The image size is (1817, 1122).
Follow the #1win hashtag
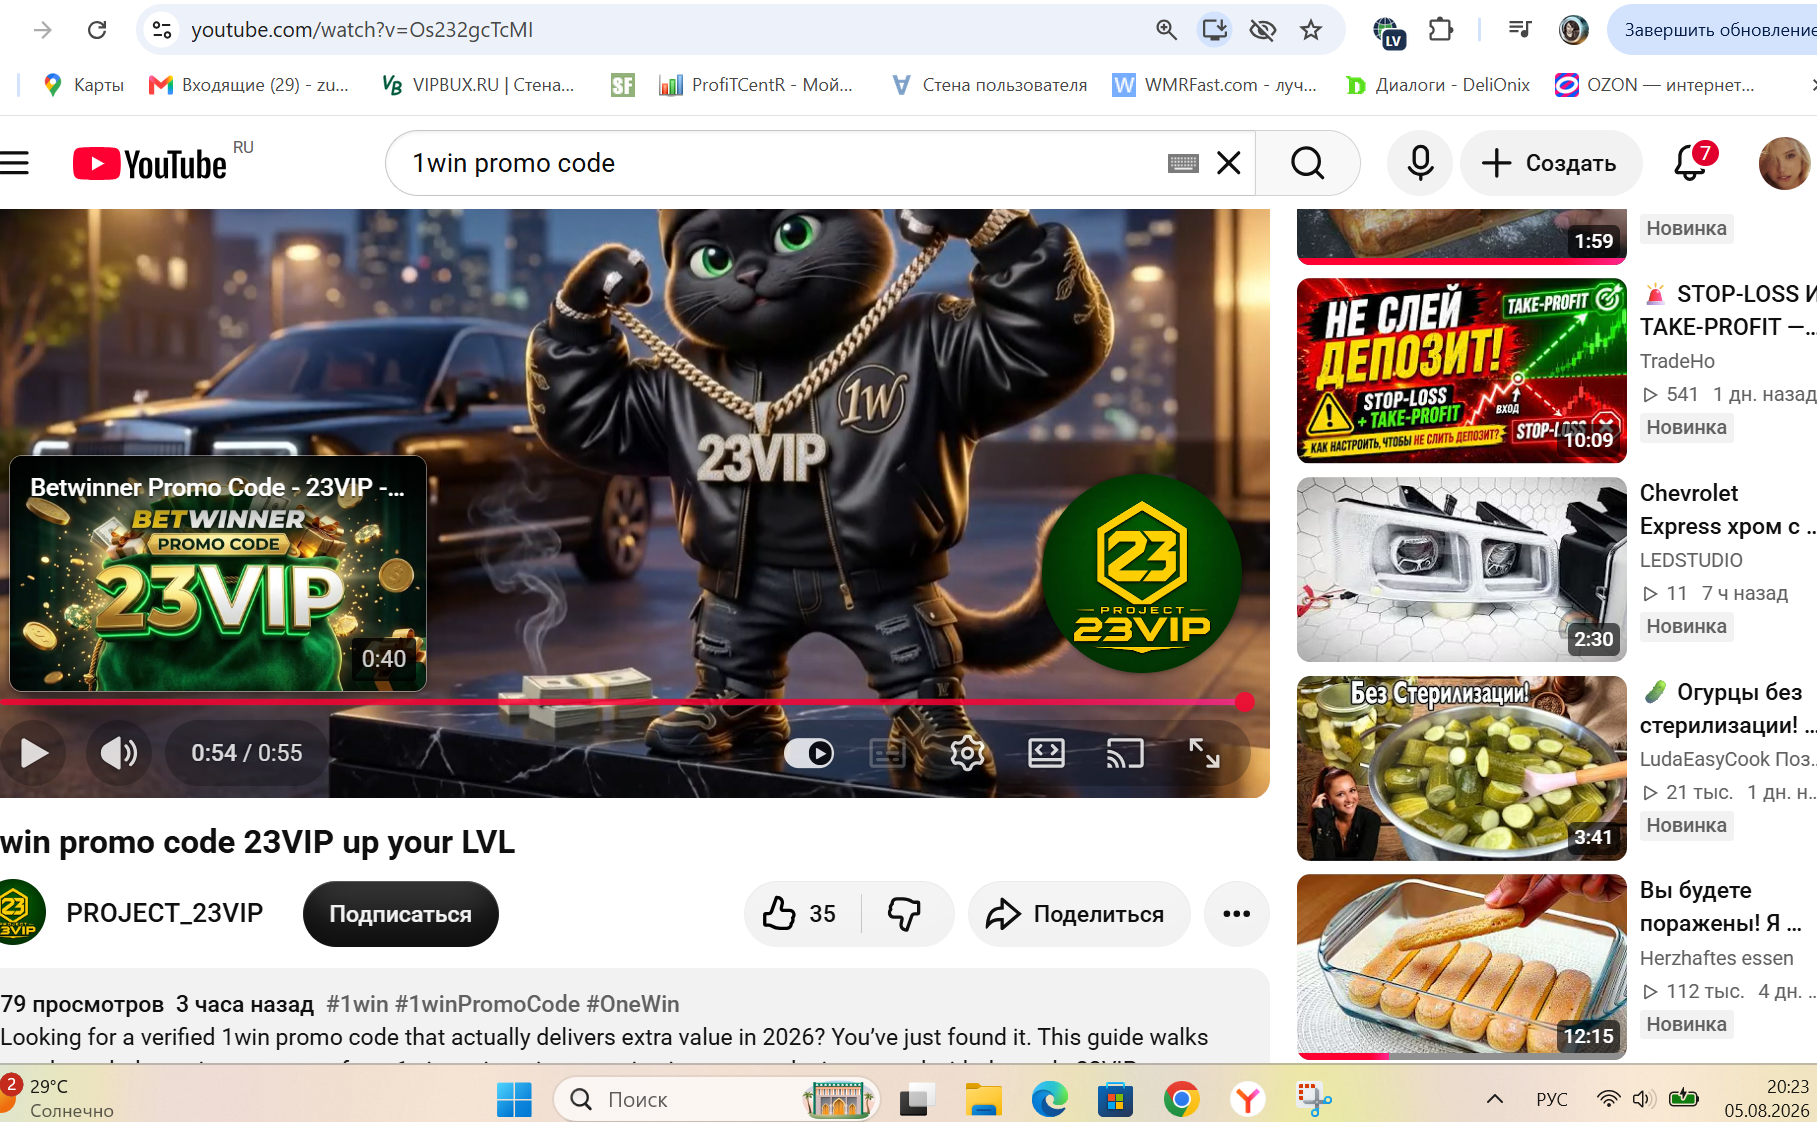click(357, 1004)
